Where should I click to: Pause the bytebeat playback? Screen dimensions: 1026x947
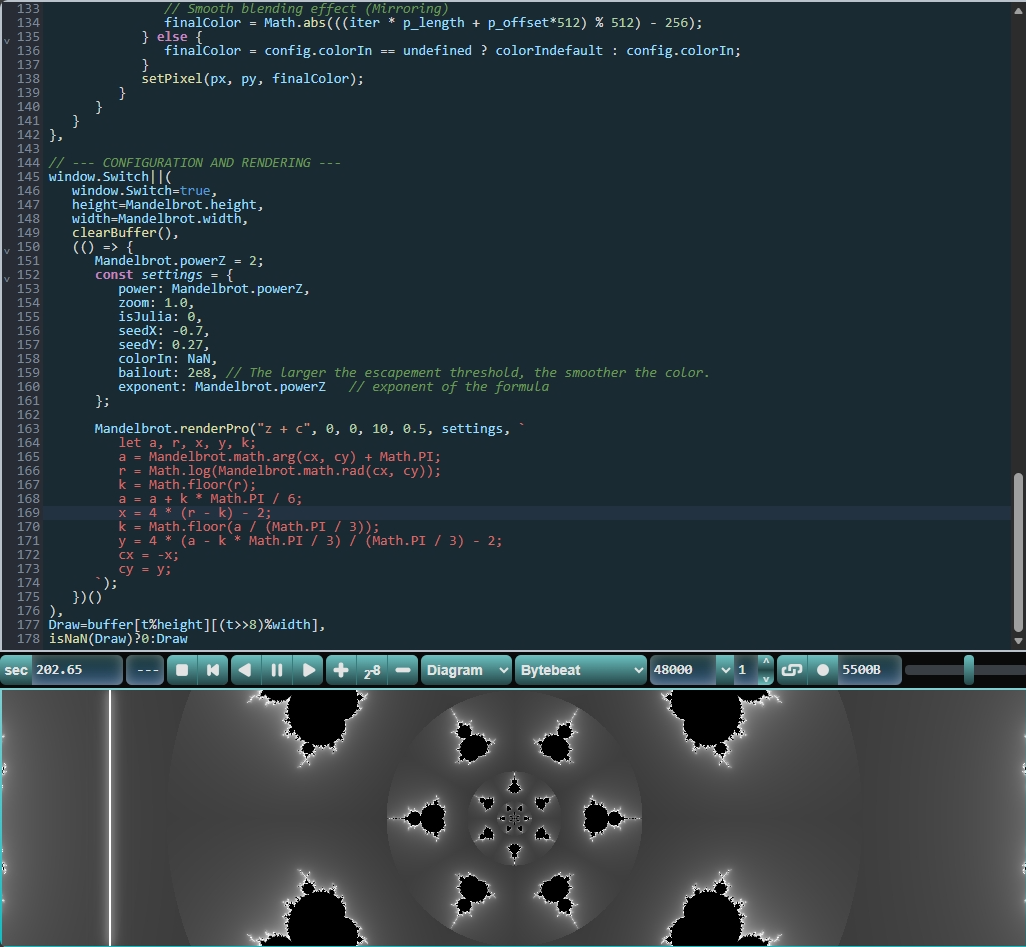(x=277, y=670)
